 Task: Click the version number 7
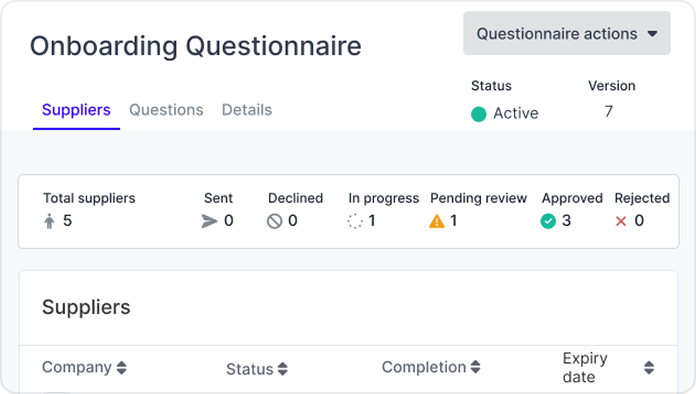click(x=609, y=111)
